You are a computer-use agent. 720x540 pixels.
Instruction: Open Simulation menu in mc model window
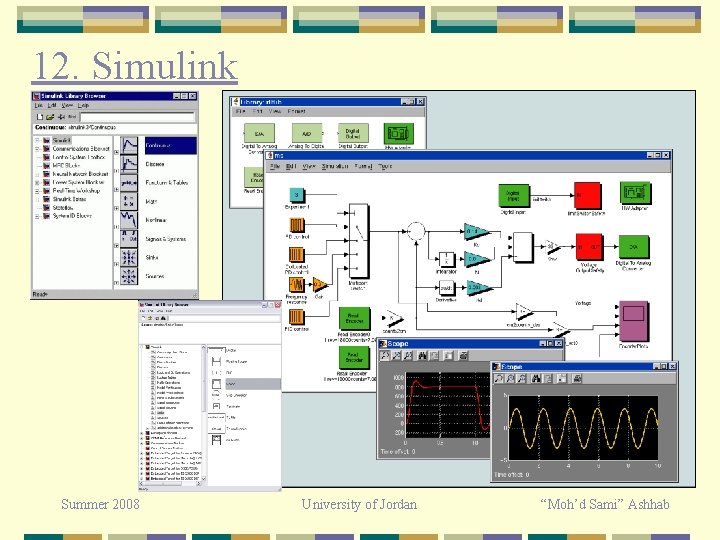(335, 166)
